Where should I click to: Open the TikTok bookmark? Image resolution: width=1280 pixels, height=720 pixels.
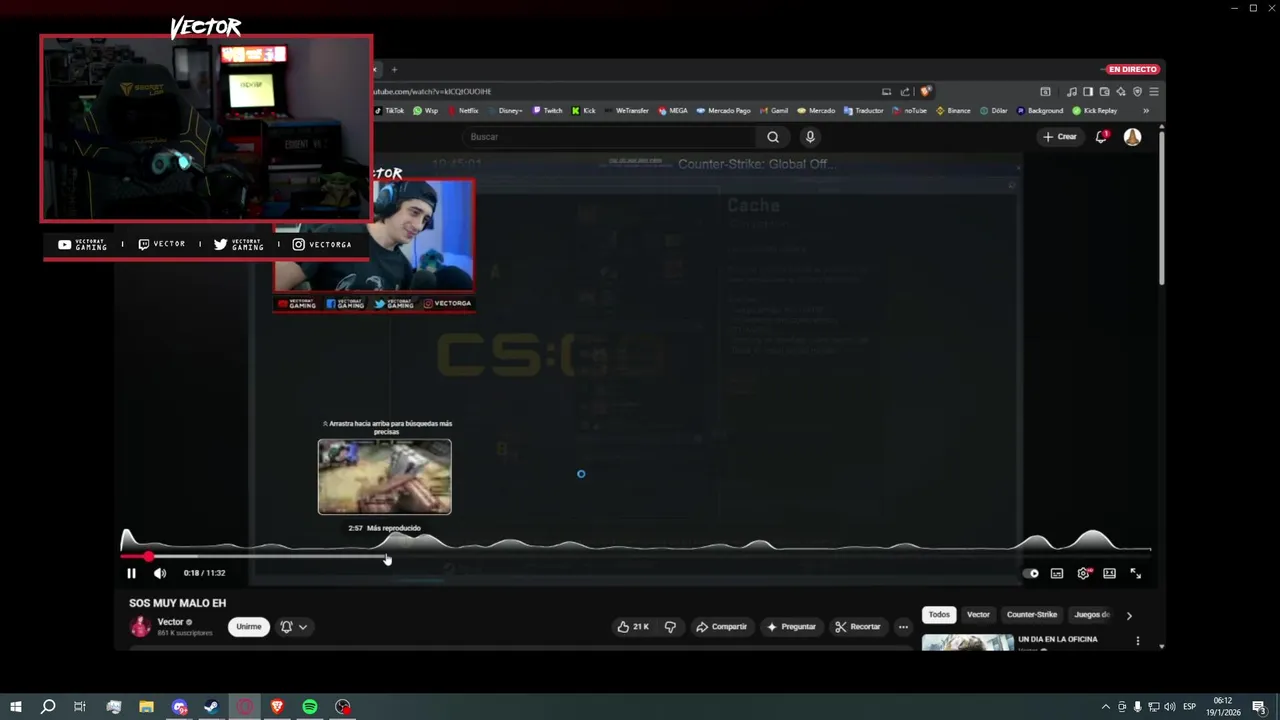(389, 111)
